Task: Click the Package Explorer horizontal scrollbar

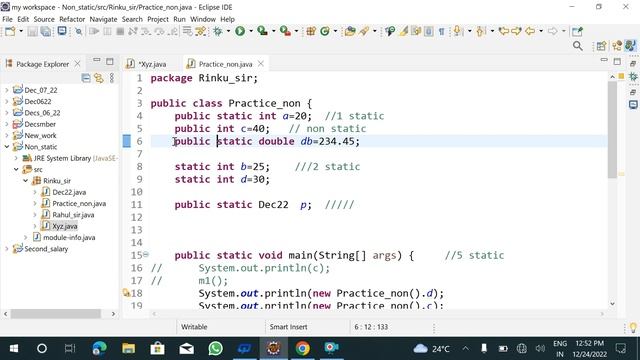Action: click(x=56, y=313)
